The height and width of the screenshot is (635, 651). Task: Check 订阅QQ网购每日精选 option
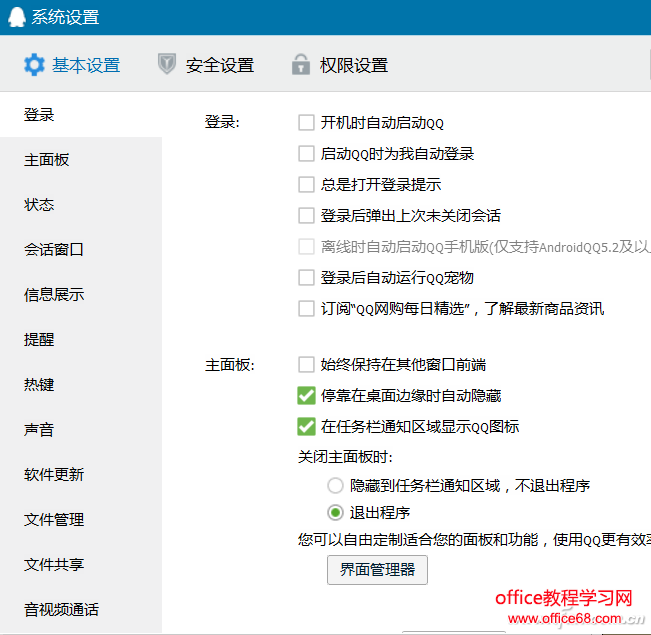306,309
